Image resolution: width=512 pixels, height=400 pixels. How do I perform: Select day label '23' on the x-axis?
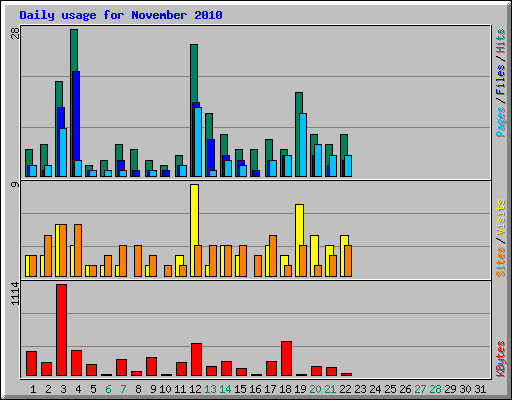pos(360,389)
